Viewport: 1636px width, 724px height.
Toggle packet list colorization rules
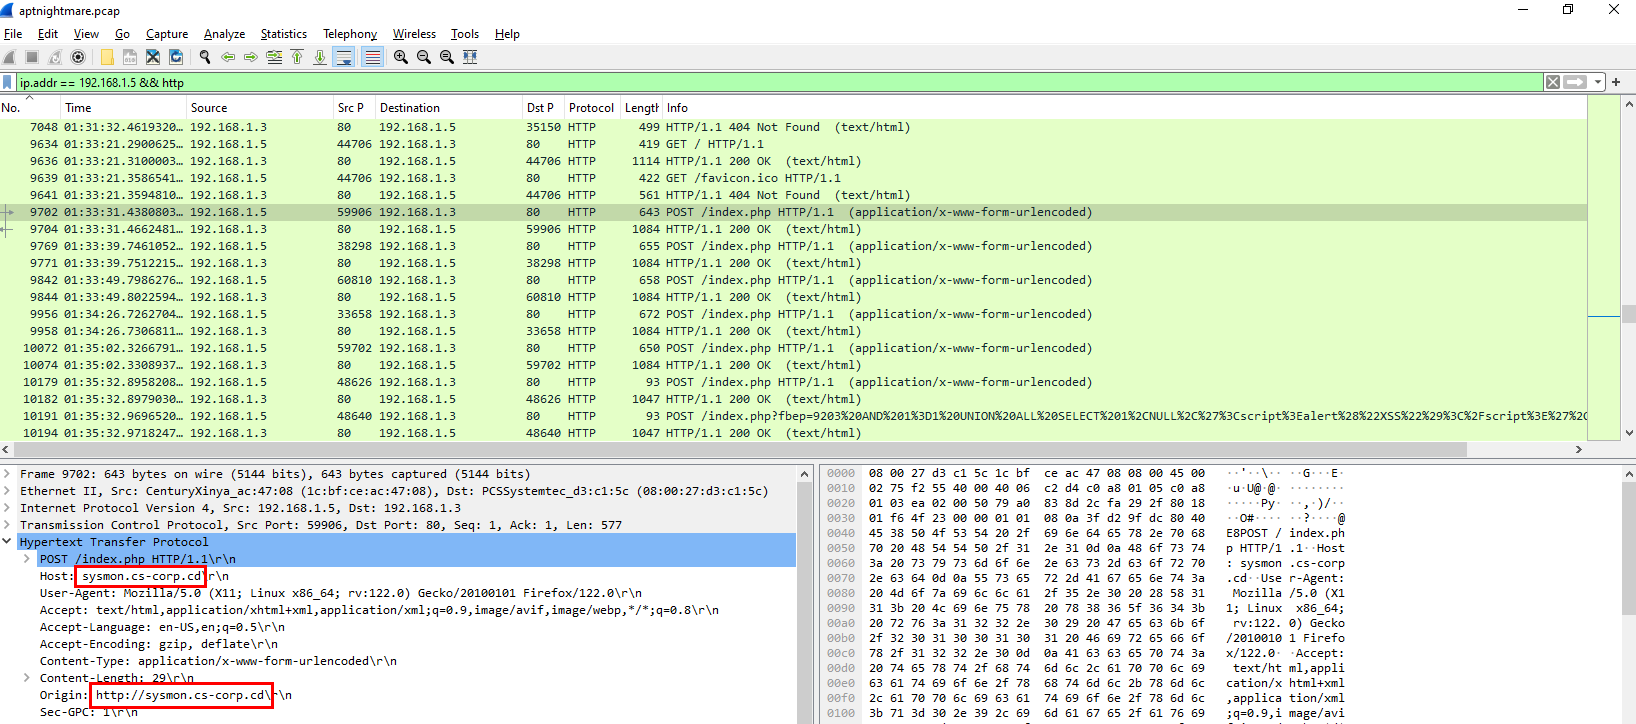(x=372, y=57)
